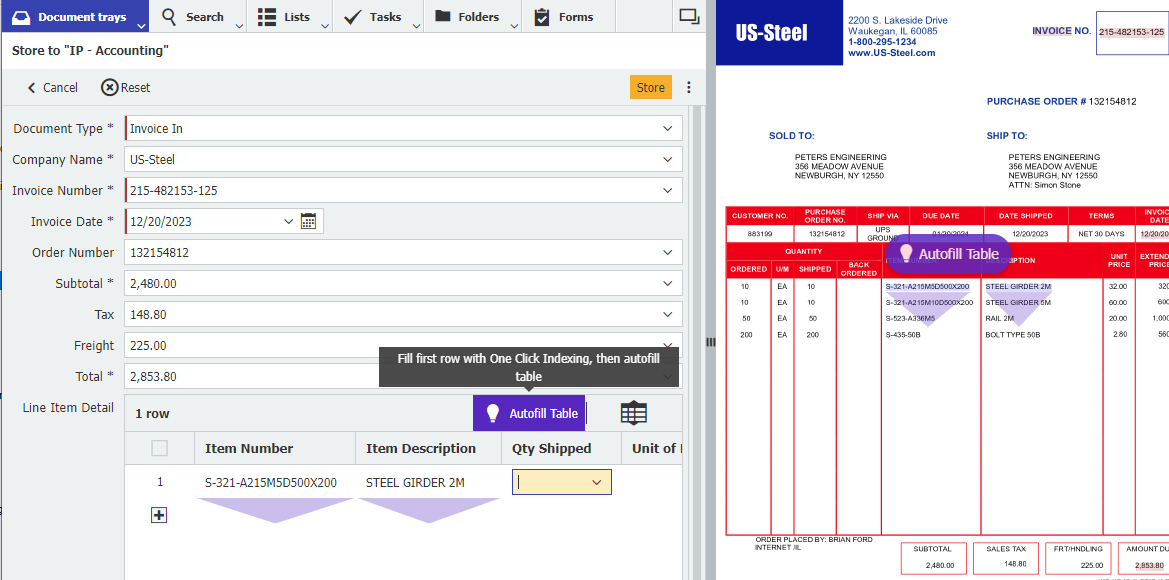Switch to the Tasks tab

[x=373, y=16]
